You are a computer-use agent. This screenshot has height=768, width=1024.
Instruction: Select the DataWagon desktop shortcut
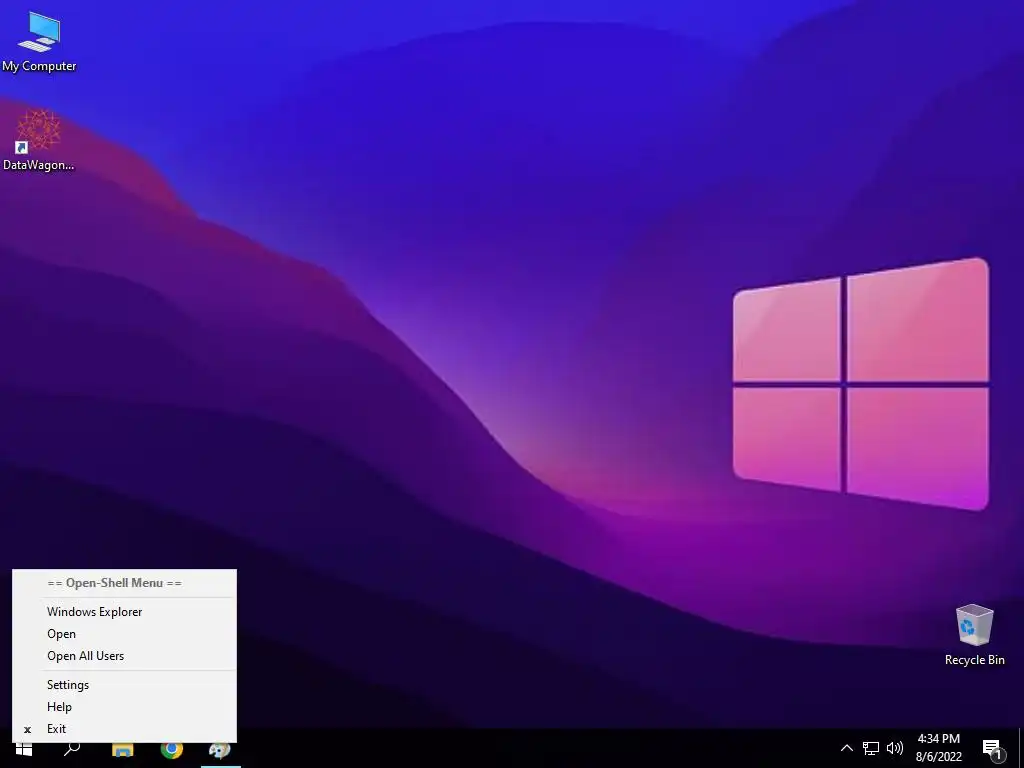39,140
